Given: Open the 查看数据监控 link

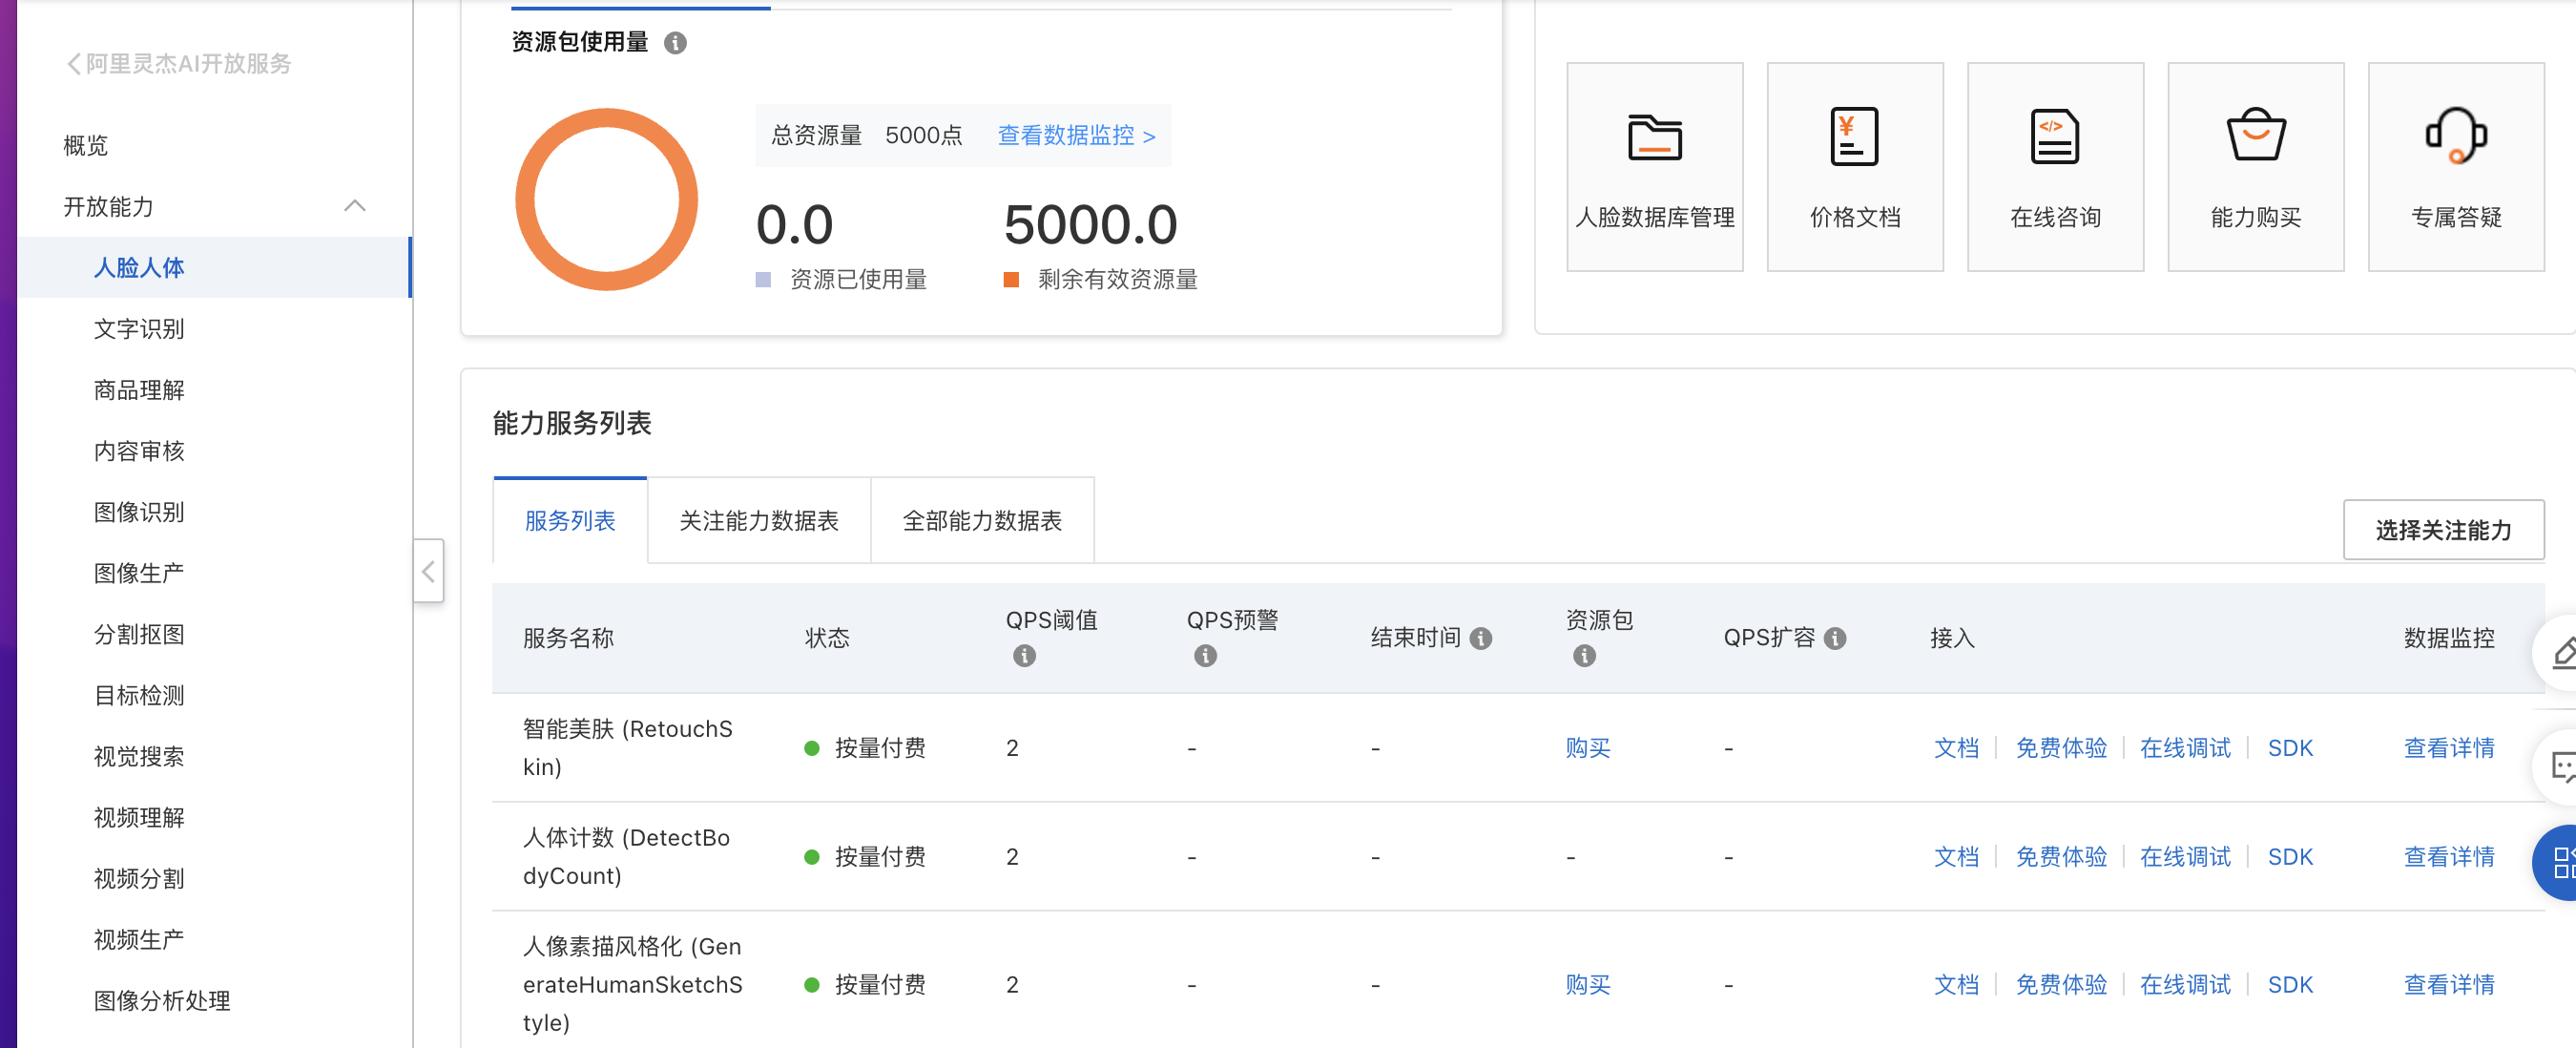Looking at the screenshot, I should [x=1077, y=135].
